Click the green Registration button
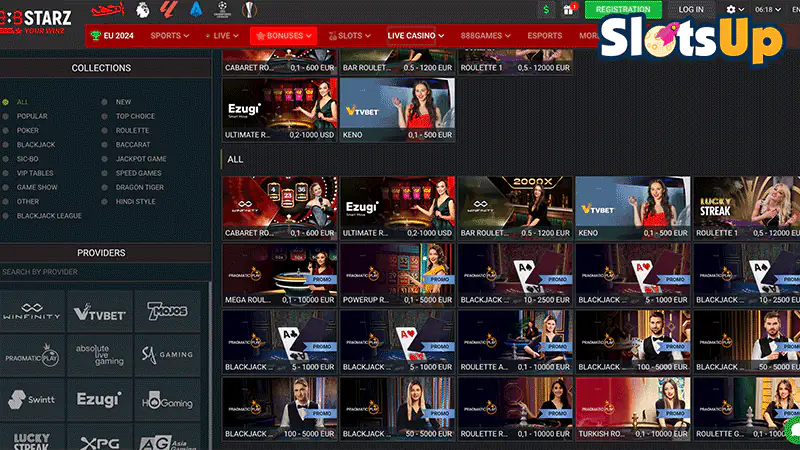The width and height of the screenshot is (800, 450). (623, 10)
